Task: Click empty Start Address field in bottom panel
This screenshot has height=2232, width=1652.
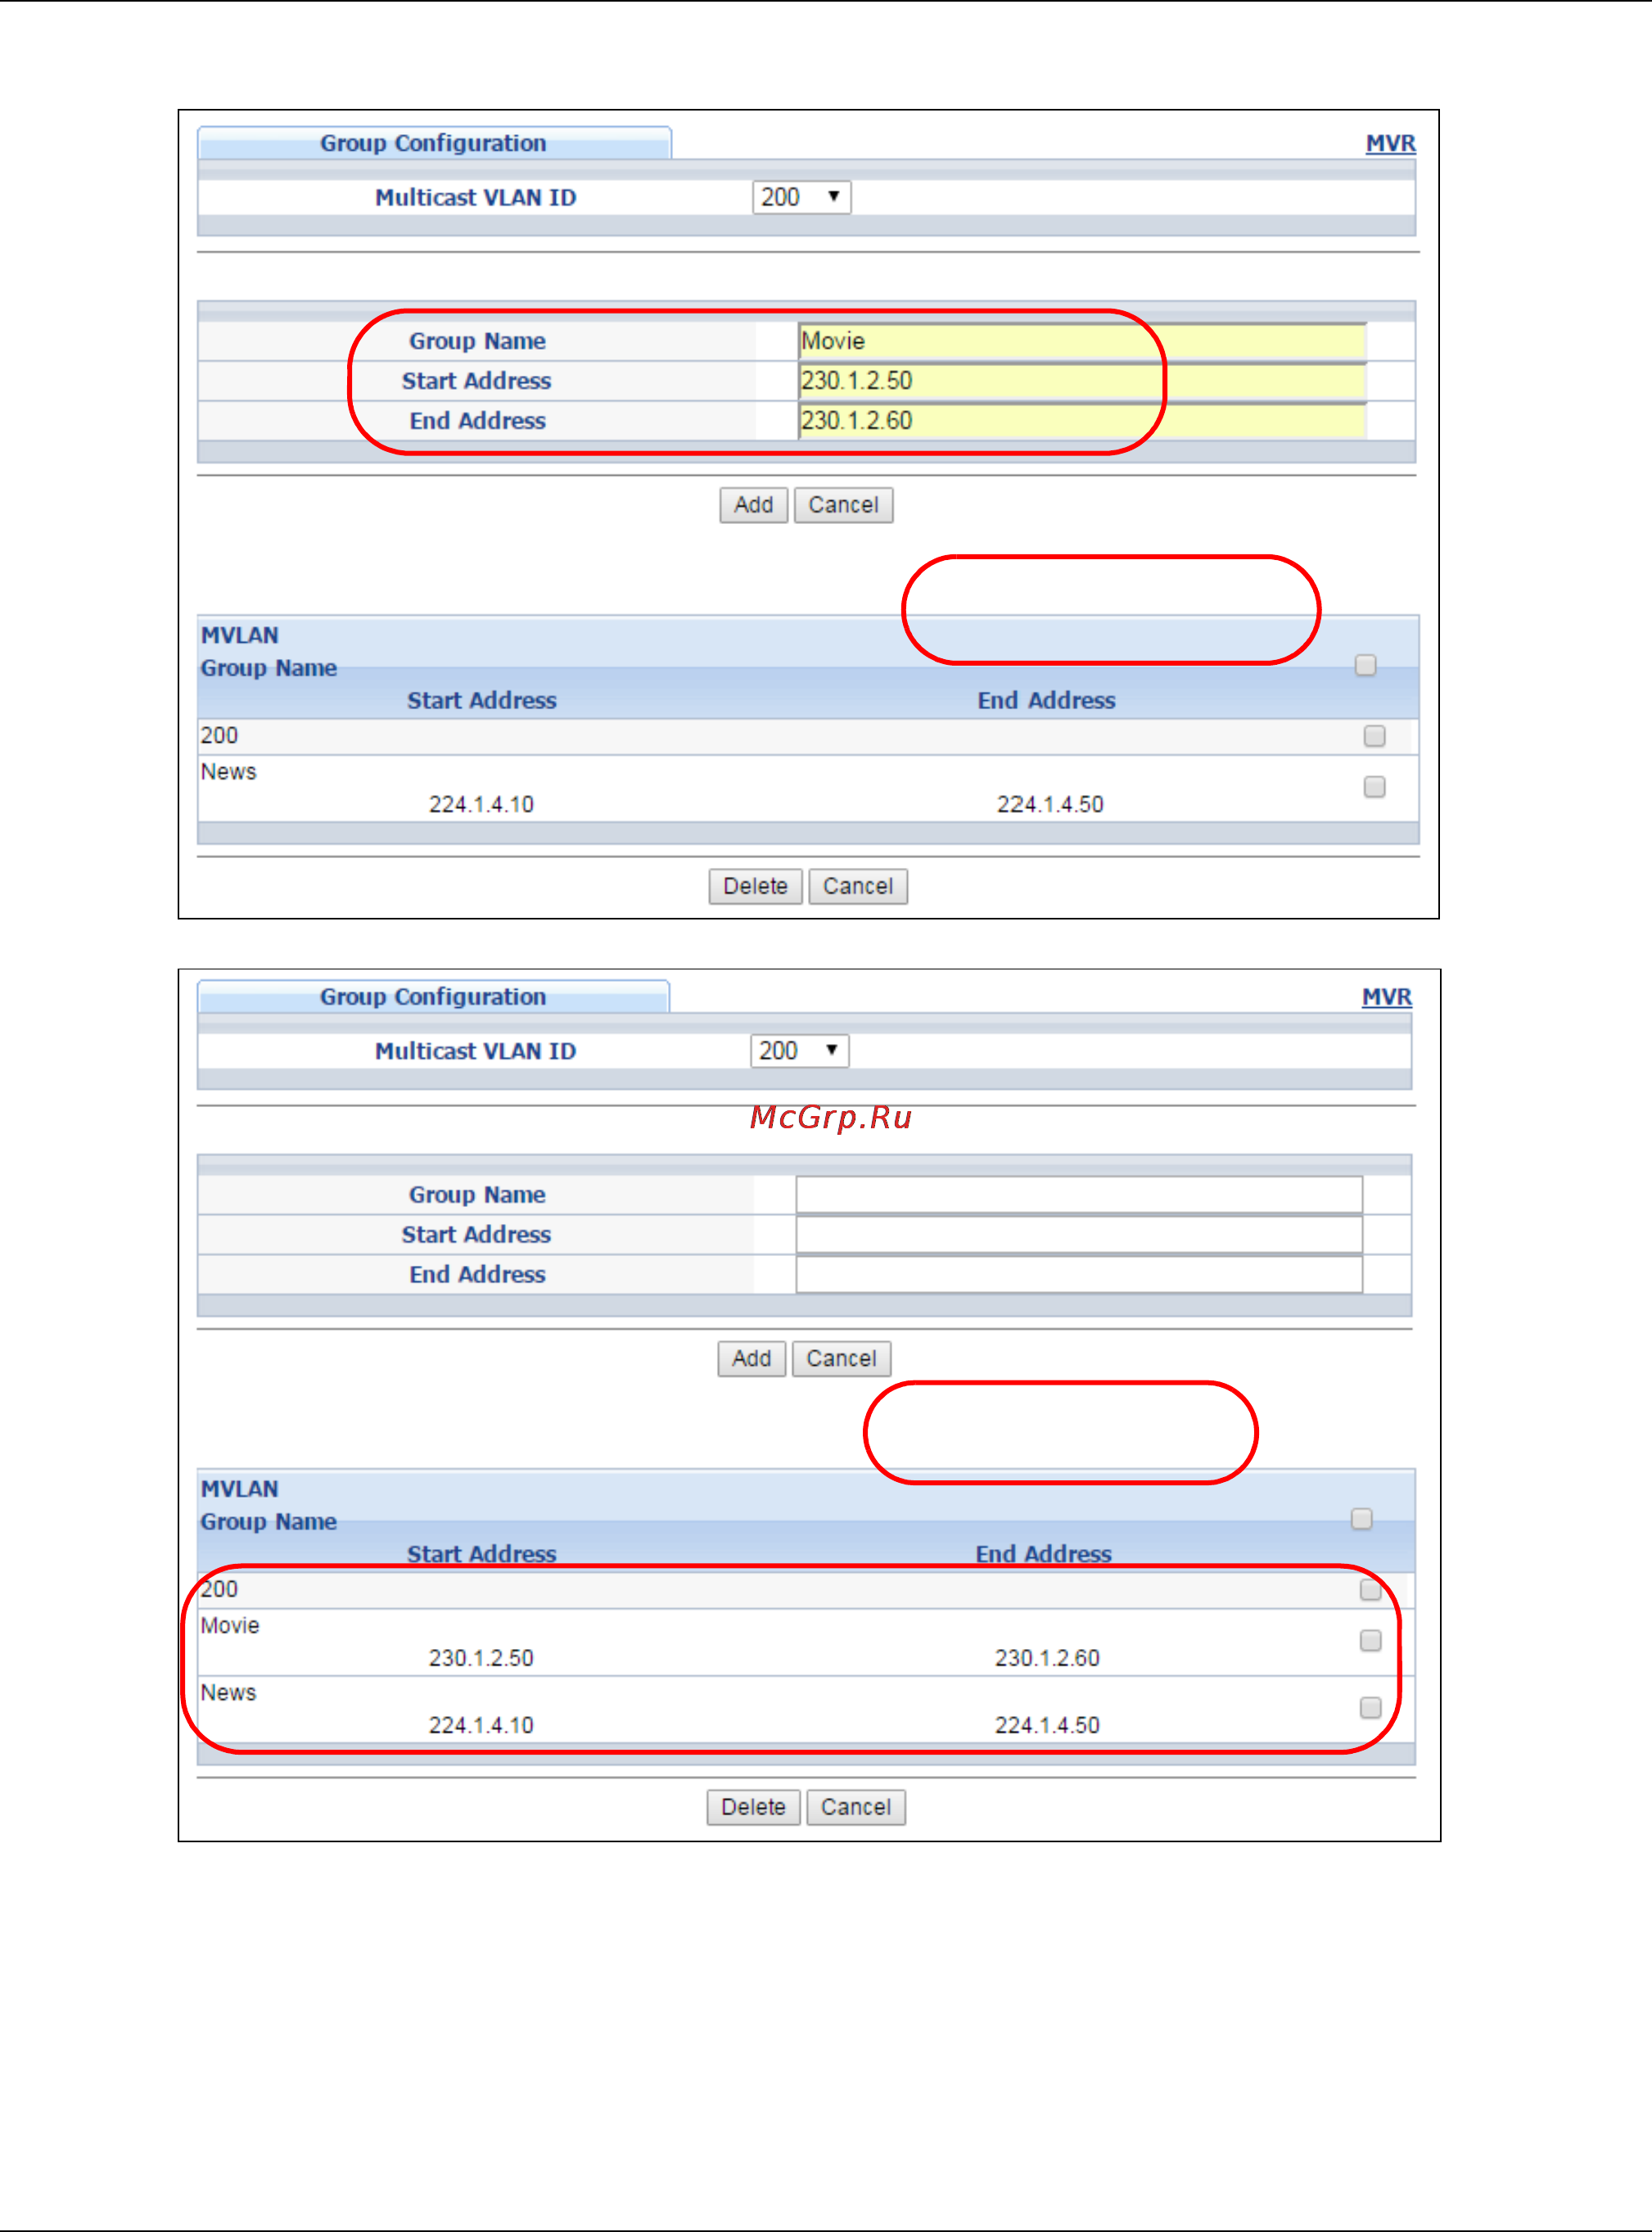Action: 1079,1235
